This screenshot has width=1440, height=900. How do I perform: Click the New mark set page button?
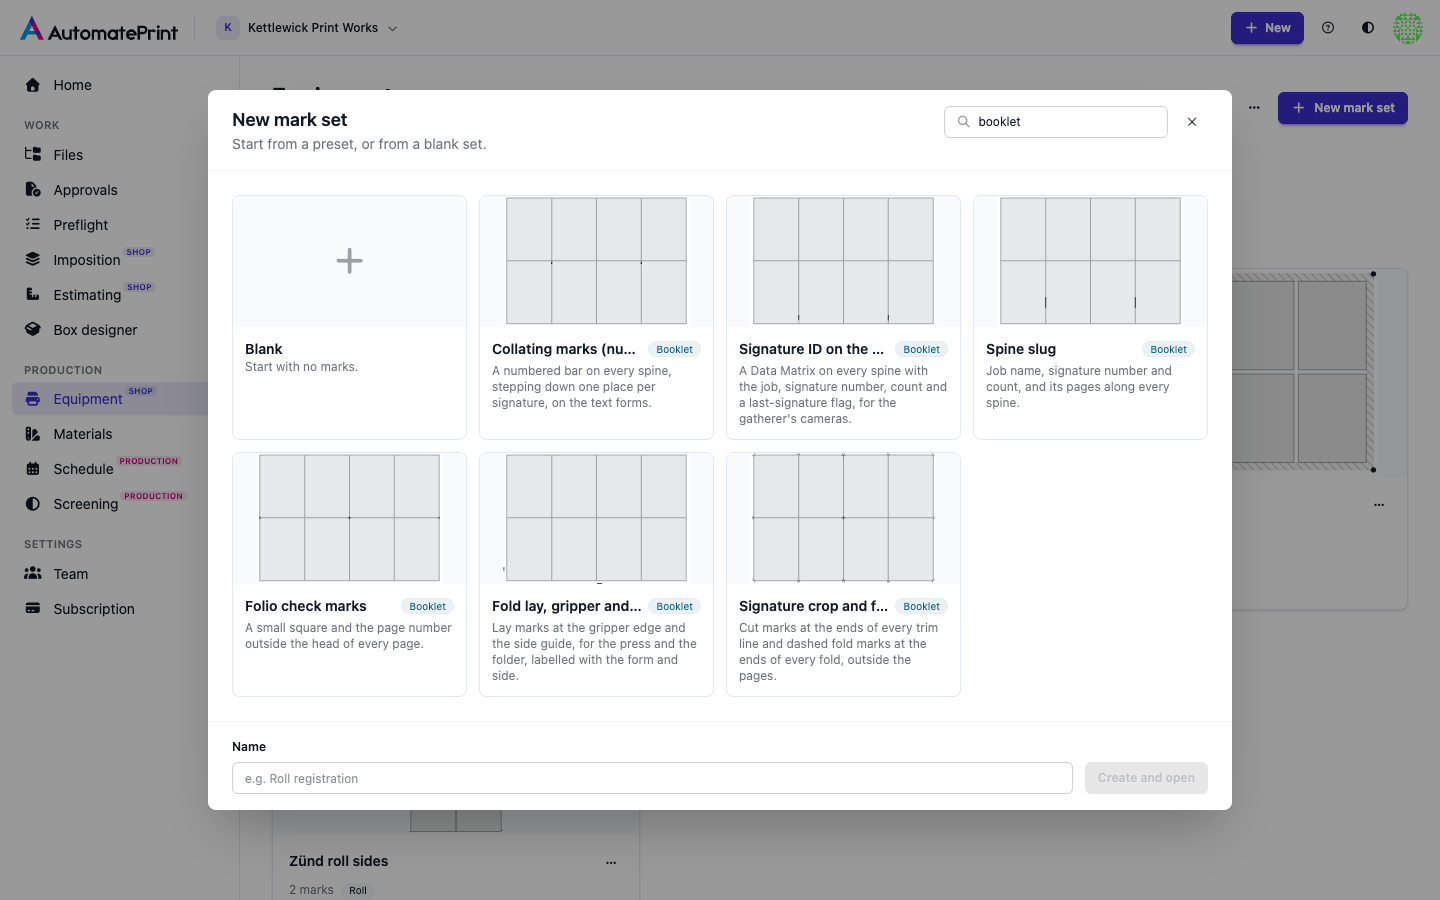1343,108
